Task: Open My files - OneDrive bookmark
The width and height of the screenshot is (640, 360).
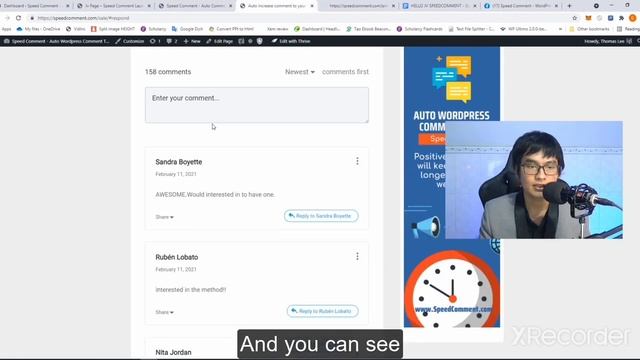Action: (38, 29)
